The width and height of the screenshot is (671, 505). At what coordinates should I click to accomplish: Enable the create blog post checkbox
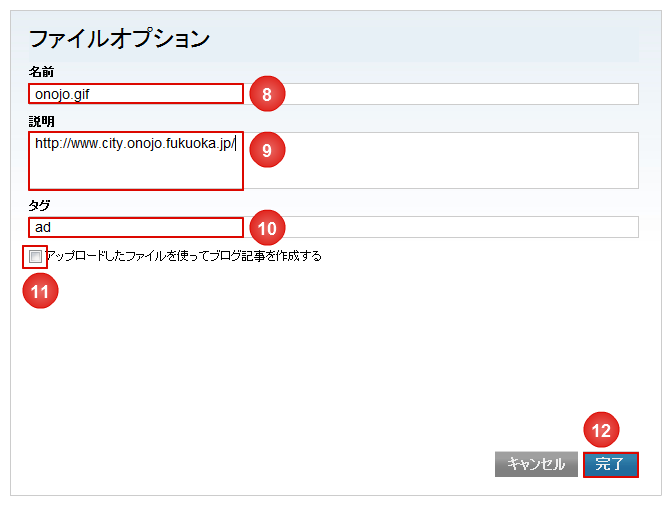click(x=36, y=257)
